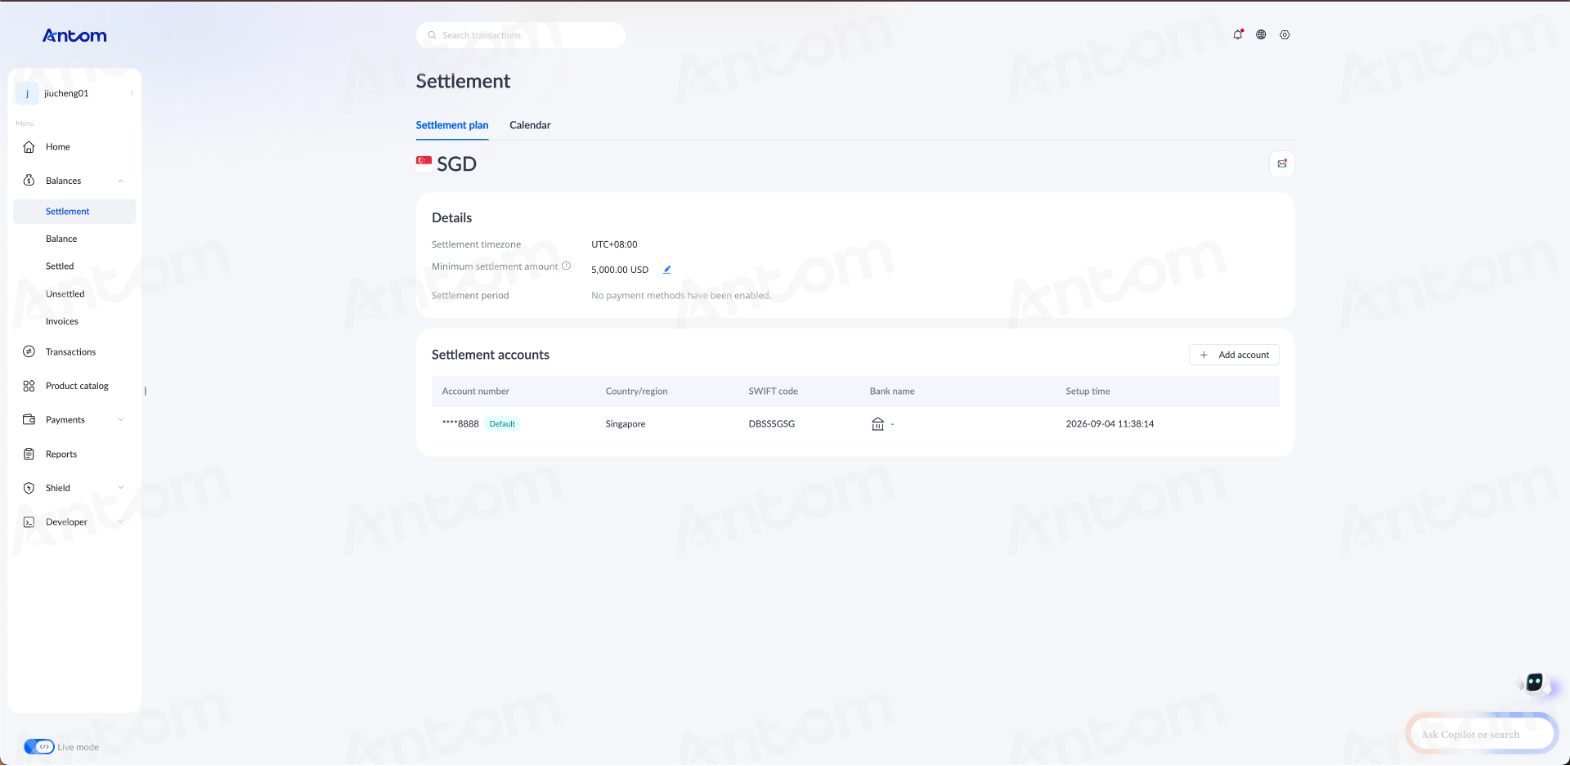Open Reports using its document icon
The image size is (1570, 766).
pyautogui.click(x=29, y=454)
